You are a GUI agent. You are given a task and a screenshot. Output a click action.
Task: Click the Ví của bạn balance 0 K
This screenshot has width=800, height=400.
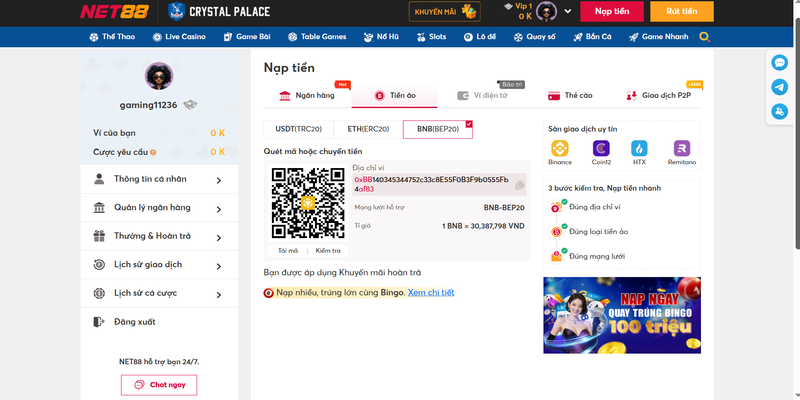coord(218,133)
